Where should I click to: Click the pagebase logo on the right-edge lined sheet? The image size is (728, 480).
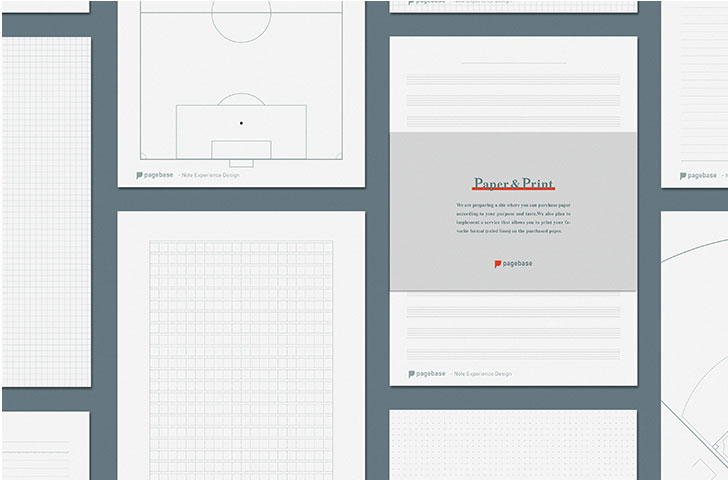[x=699, y=175]
